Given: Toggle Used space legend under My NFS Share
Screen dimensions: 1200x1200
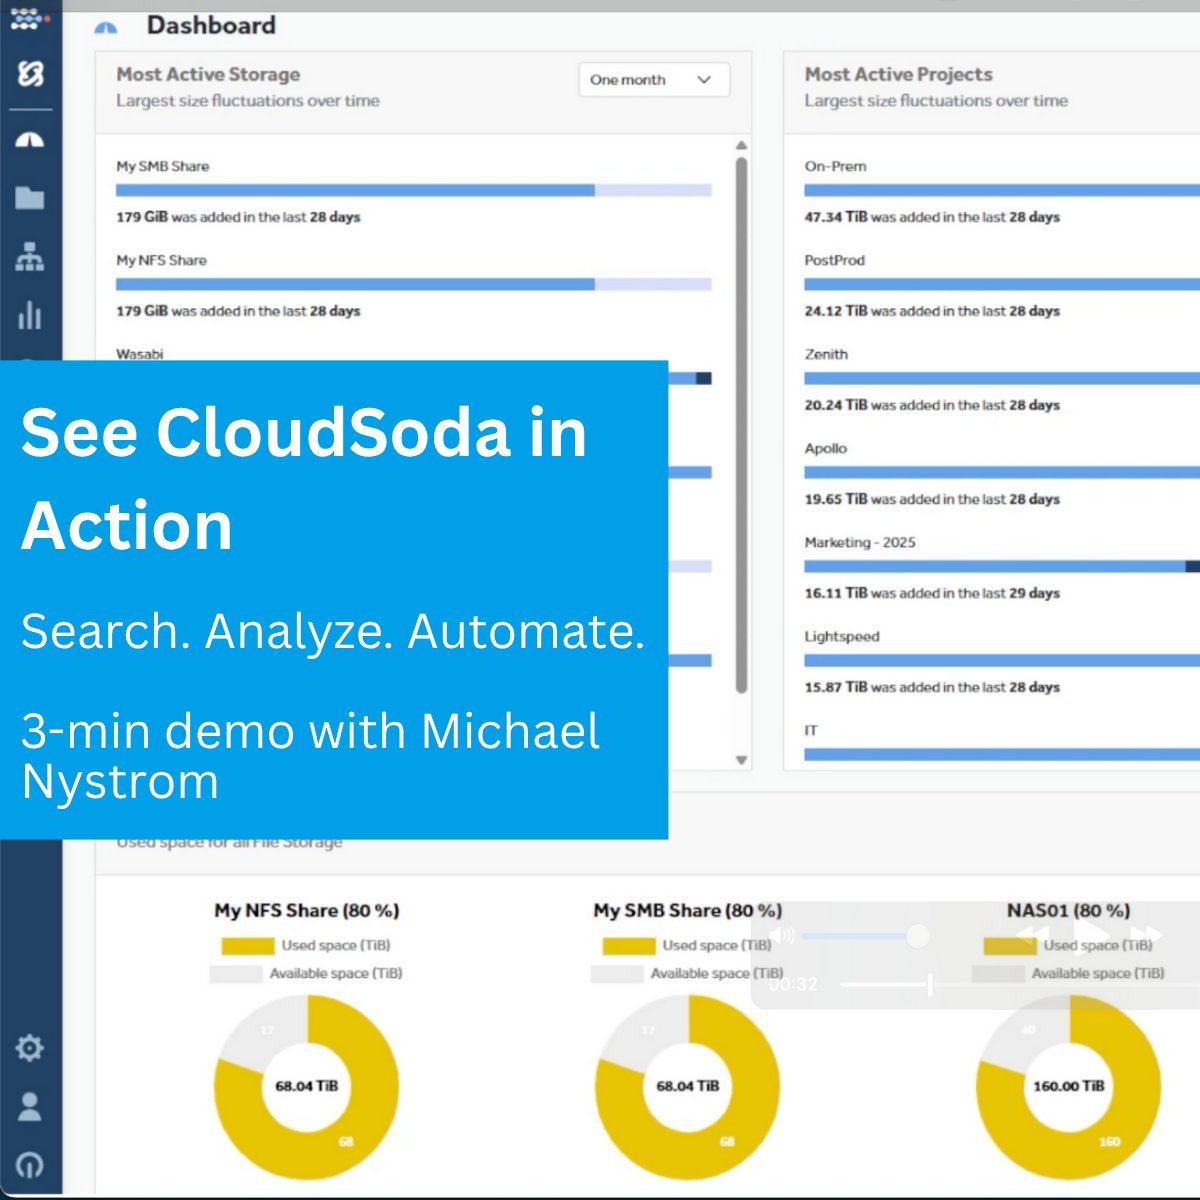Looking at the screenshot, I should pos(306,945).
